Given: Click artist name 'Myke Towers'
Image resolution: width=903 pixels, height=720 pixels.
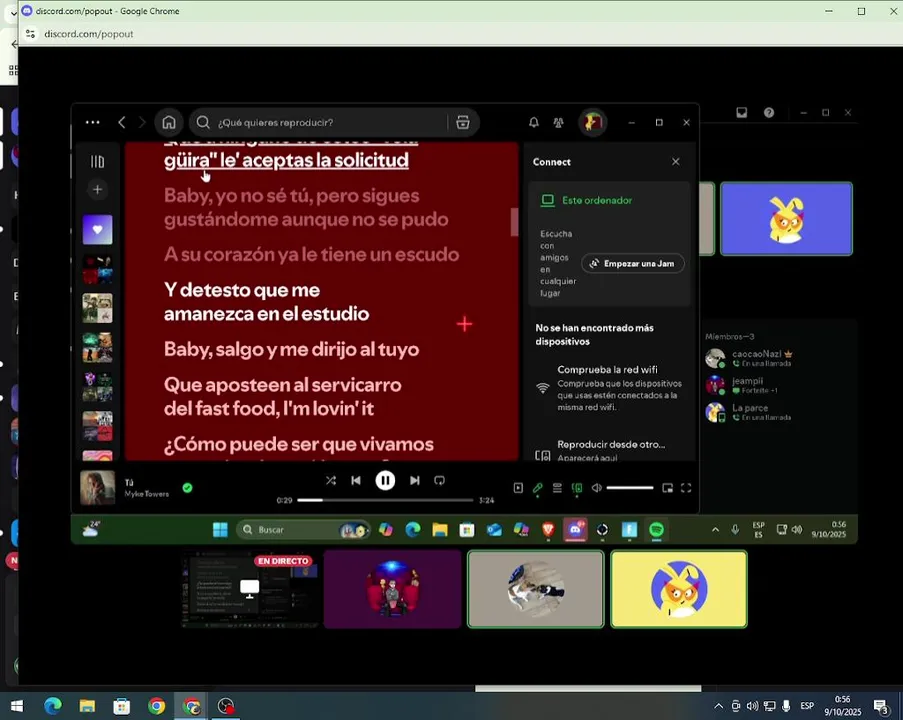Looking at the screenshot, I should pyautogui.click(x=147, y=494).
